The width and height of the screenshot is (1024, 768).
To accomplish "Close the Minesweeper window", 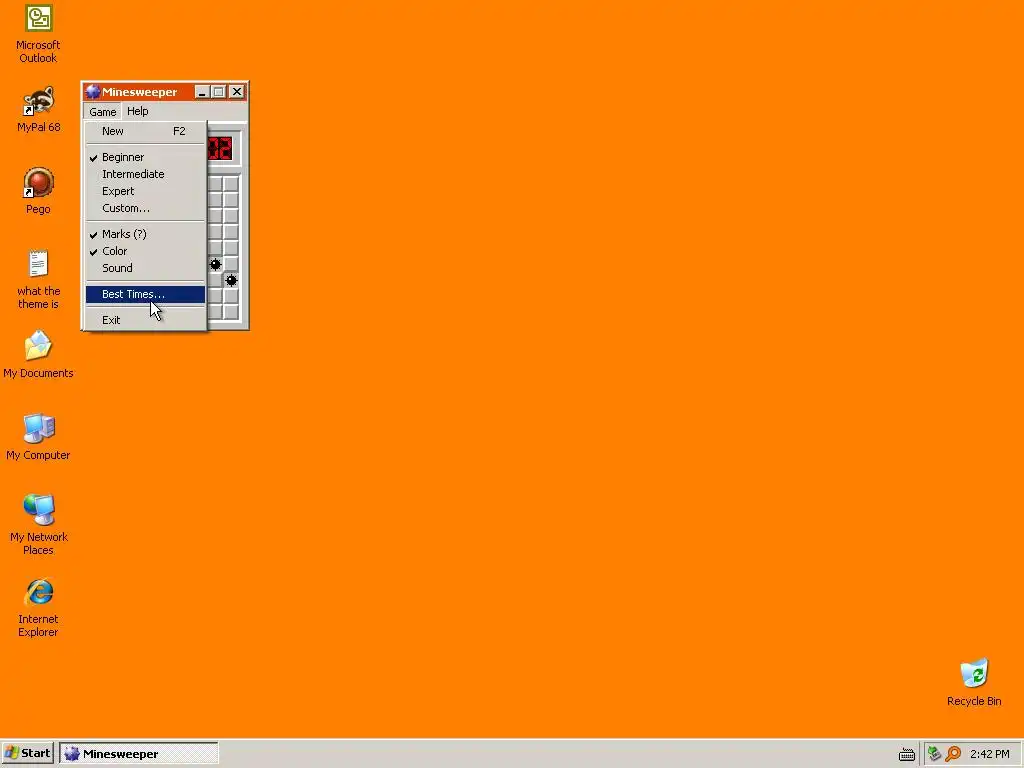I will click(237, 92).
